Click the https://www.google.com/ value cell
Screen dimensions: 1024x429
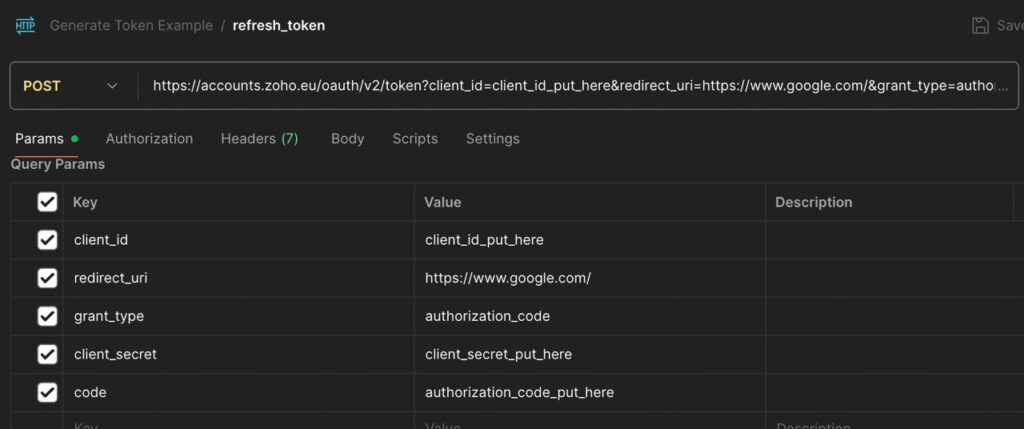click(590, 278)
